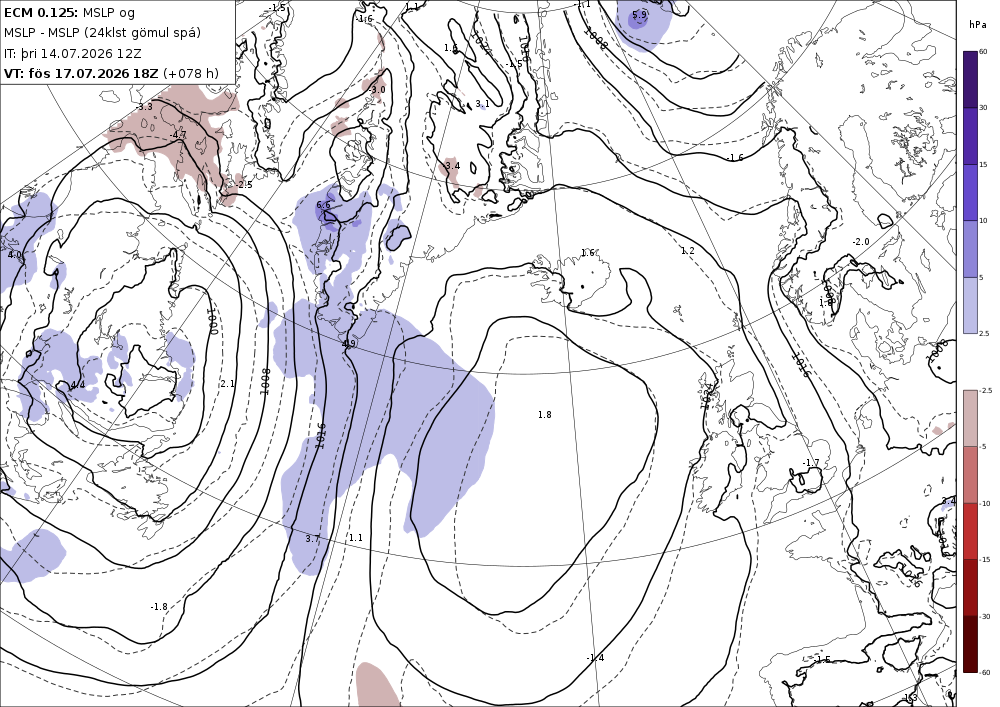Click the 5–10 hPa lavender legend band
Image resolution: width=1000 pixels, height=707 pixels.
click(x=970, y=249)
